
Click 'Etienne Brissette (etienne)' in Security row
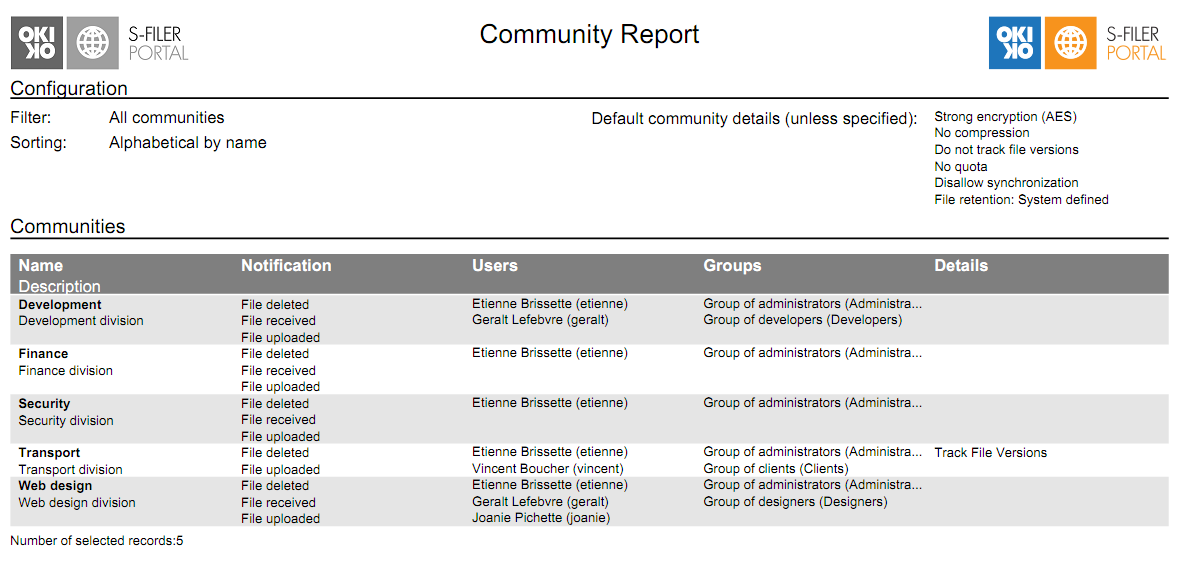coord(550,402)
